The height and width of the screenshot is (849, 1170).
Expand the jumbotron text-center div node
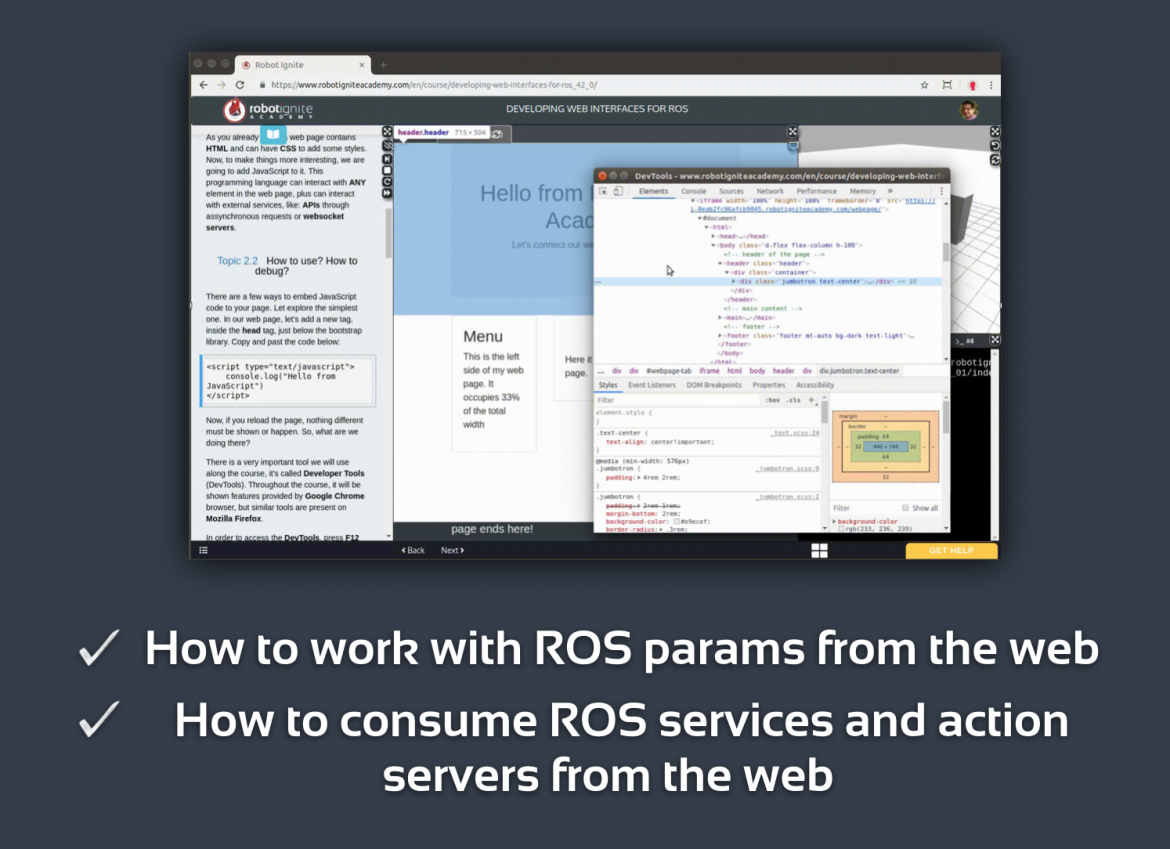pyautogui.click(x=734, y=281)
